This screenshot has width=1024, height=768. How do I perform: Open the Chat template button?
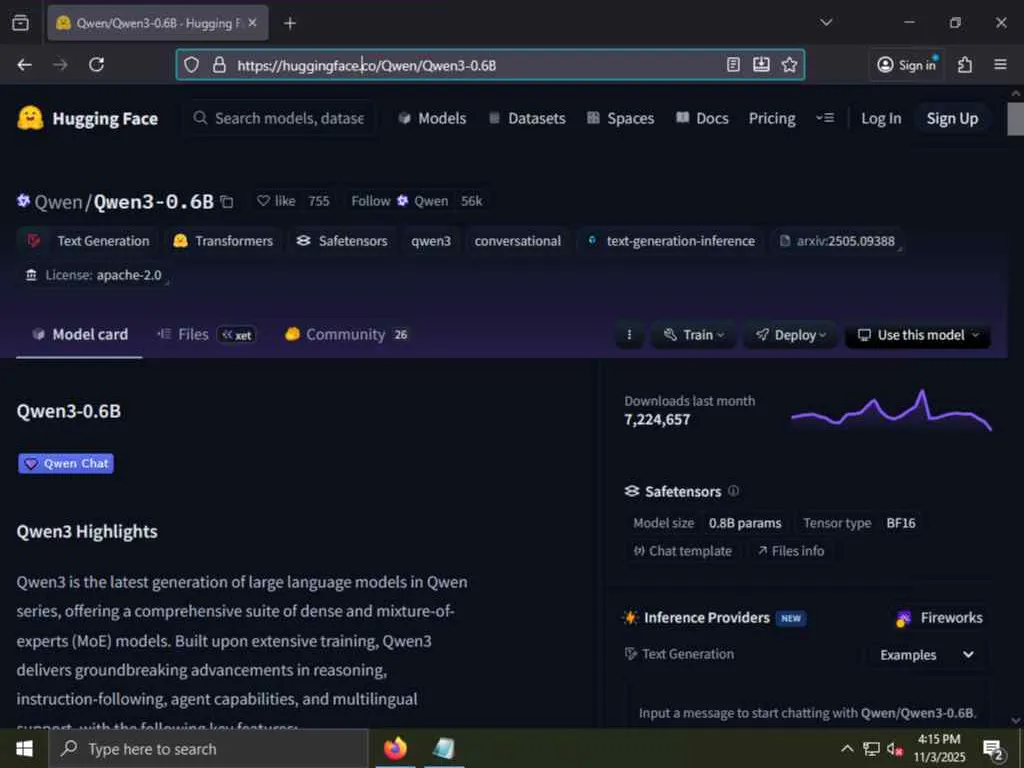[682, 551]
